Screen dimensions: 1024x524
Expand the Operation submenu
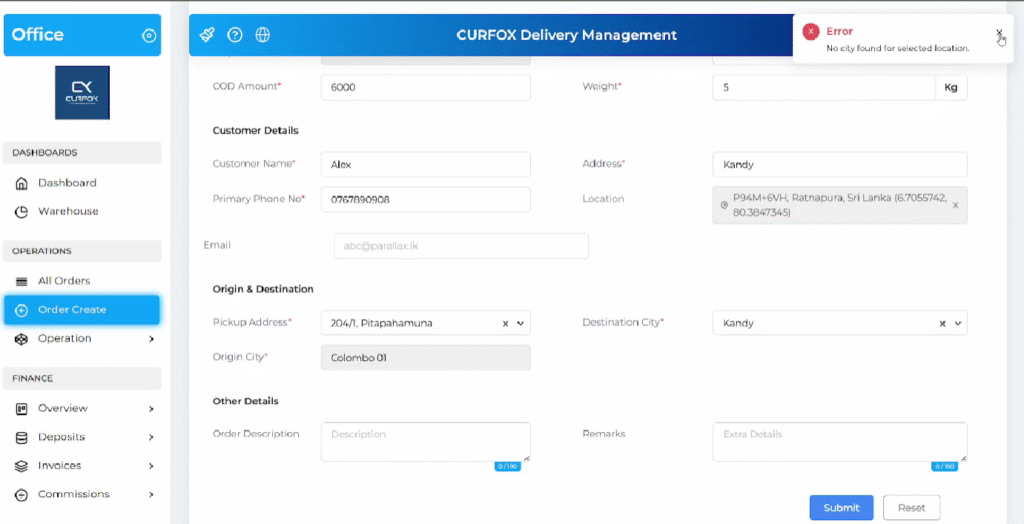click(x=151, y=339)
